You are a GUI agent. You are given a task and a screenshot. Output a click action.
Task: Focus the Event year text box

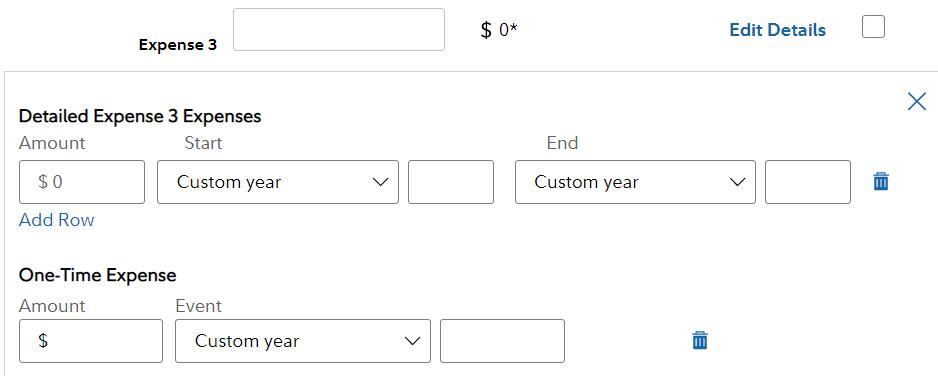(x=502, y=341)
